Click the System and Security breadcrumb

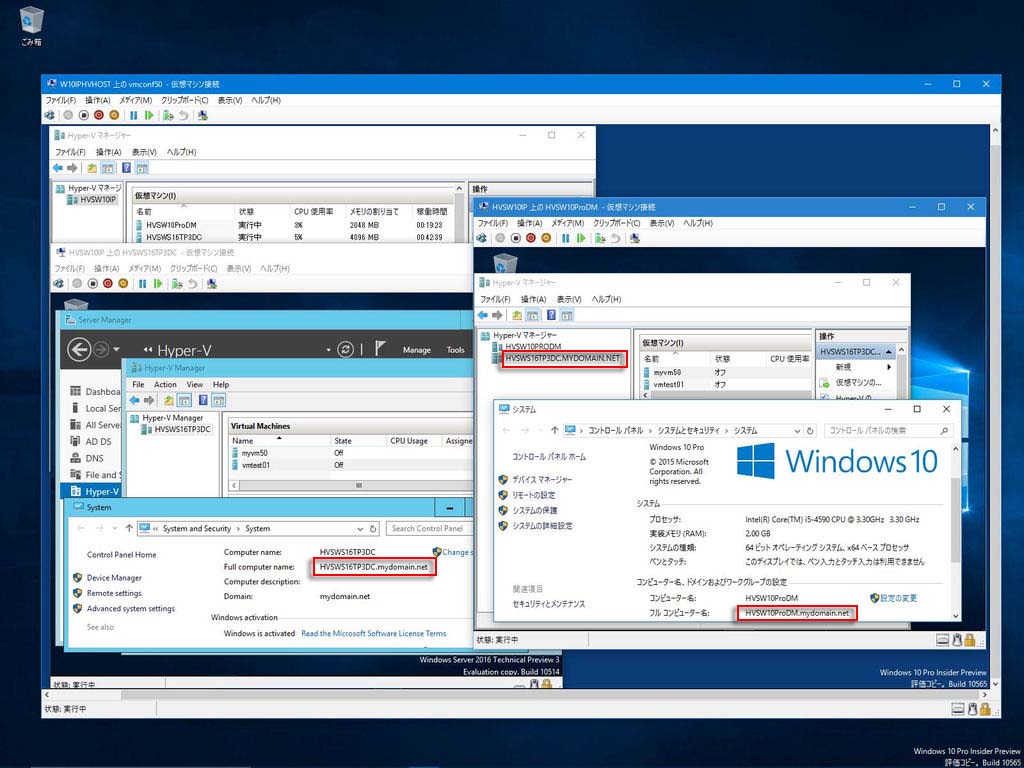coord(197,528)
